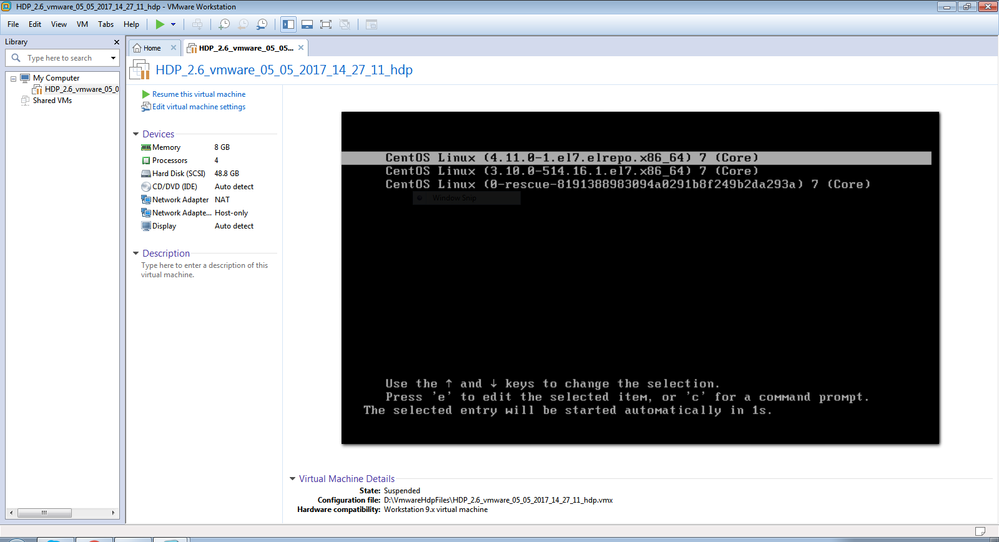Click the description text entry area
This screenshot has width=999, height=542.
point(205,270)
